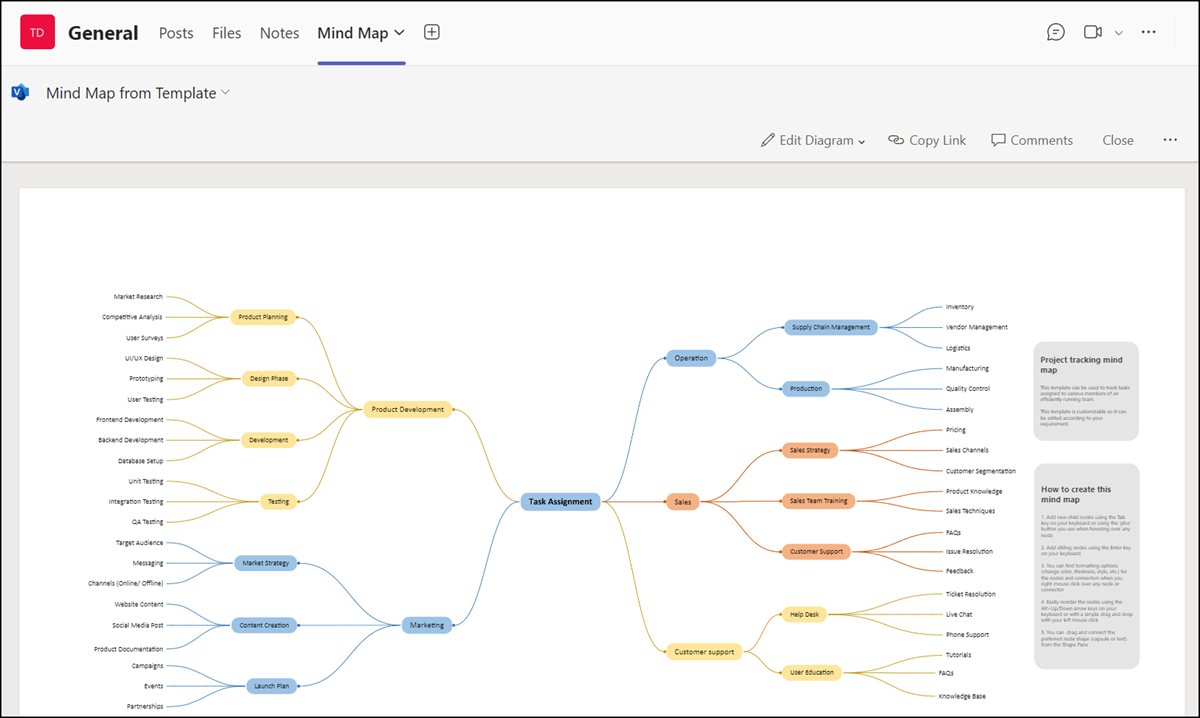Viewport: 1200px width, 718px height.
Task: Switch to the Files tab
Action: pos(227,33)
